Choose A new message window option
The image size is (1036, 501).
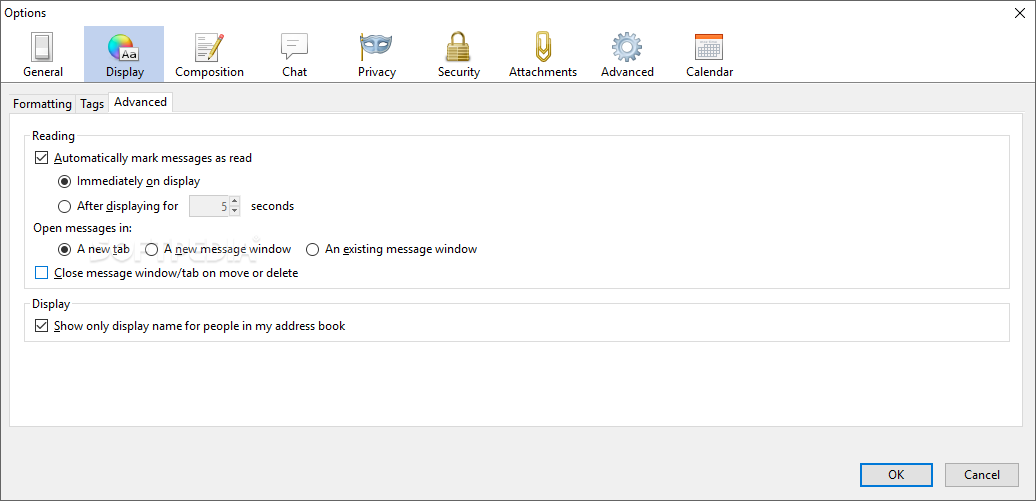[x=152, y=249]
